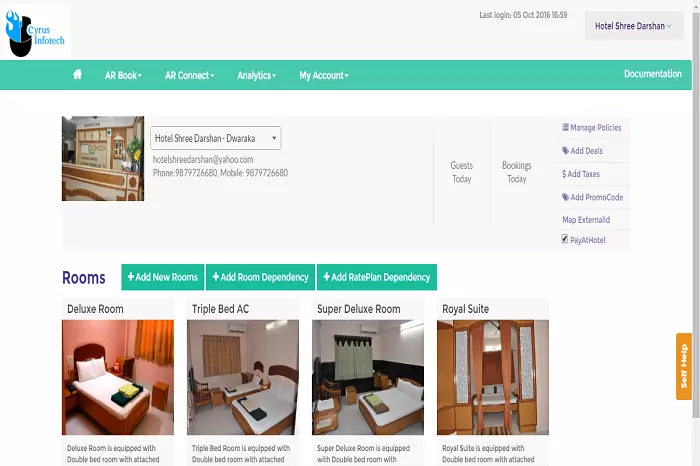This screenshot has width=700, height=466.
Task: Go to the home icon in navbar
Action: pyautogui.click(x=77, y=75)
